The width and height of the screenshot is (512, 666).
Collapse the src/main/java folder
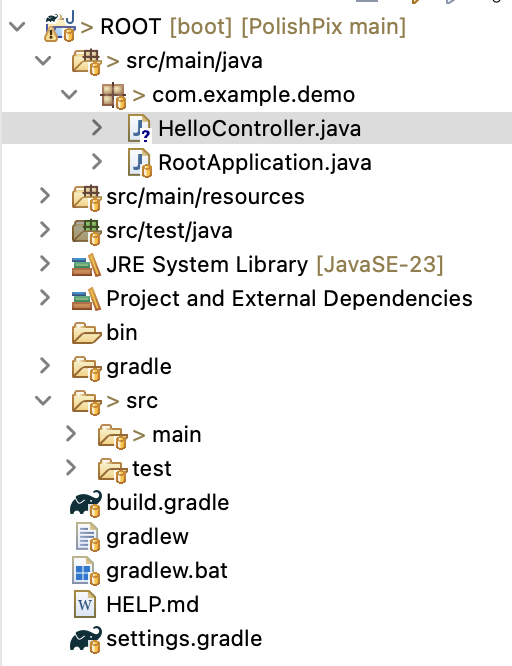43,61
